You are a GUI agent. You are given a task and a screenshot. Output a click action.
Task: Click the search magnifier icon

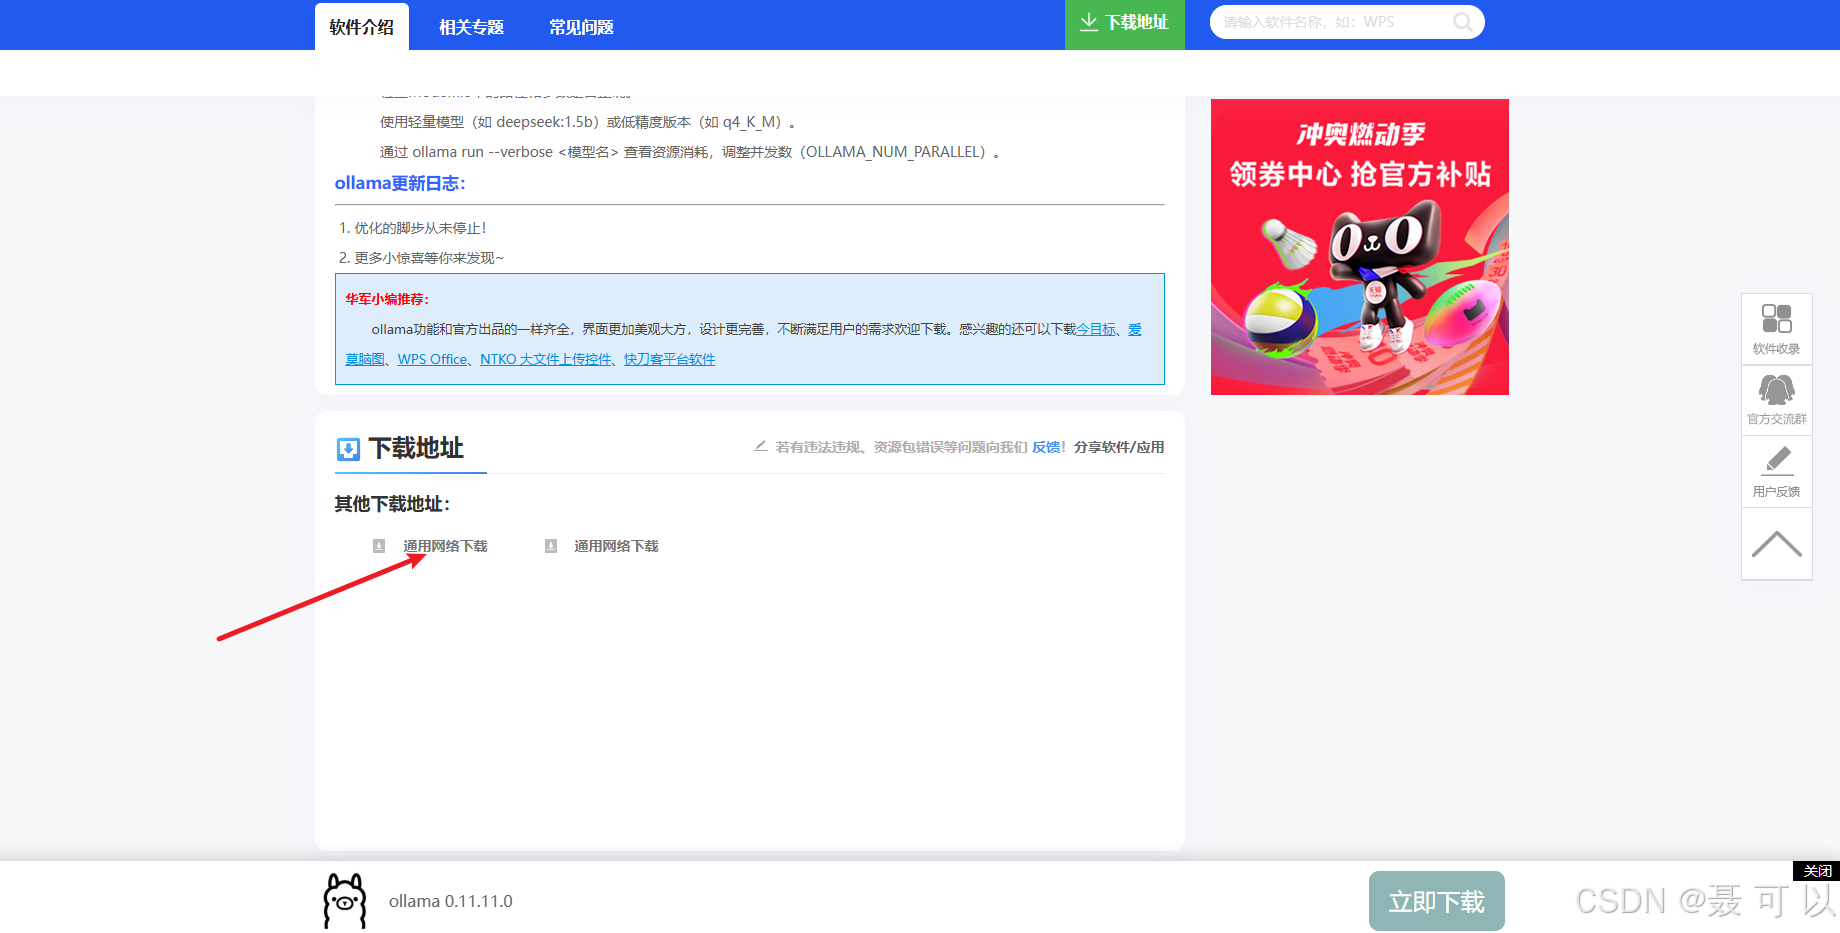[x=1462, y=21]
